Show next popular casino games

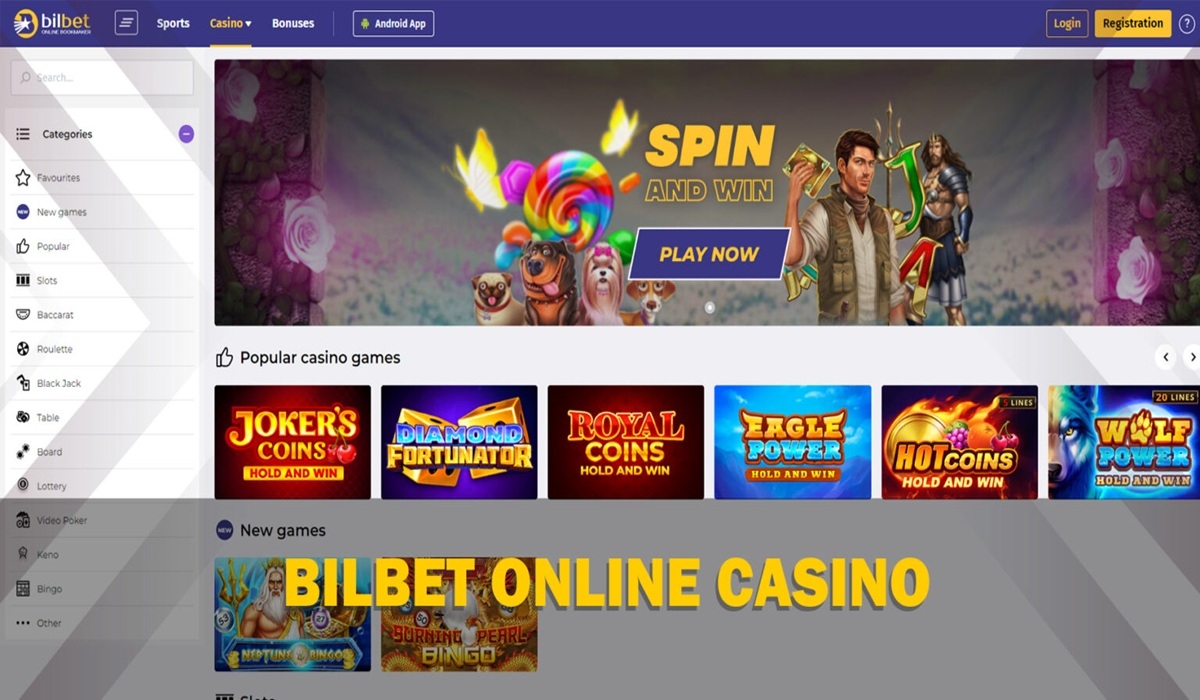click(x=1191, y=357)
